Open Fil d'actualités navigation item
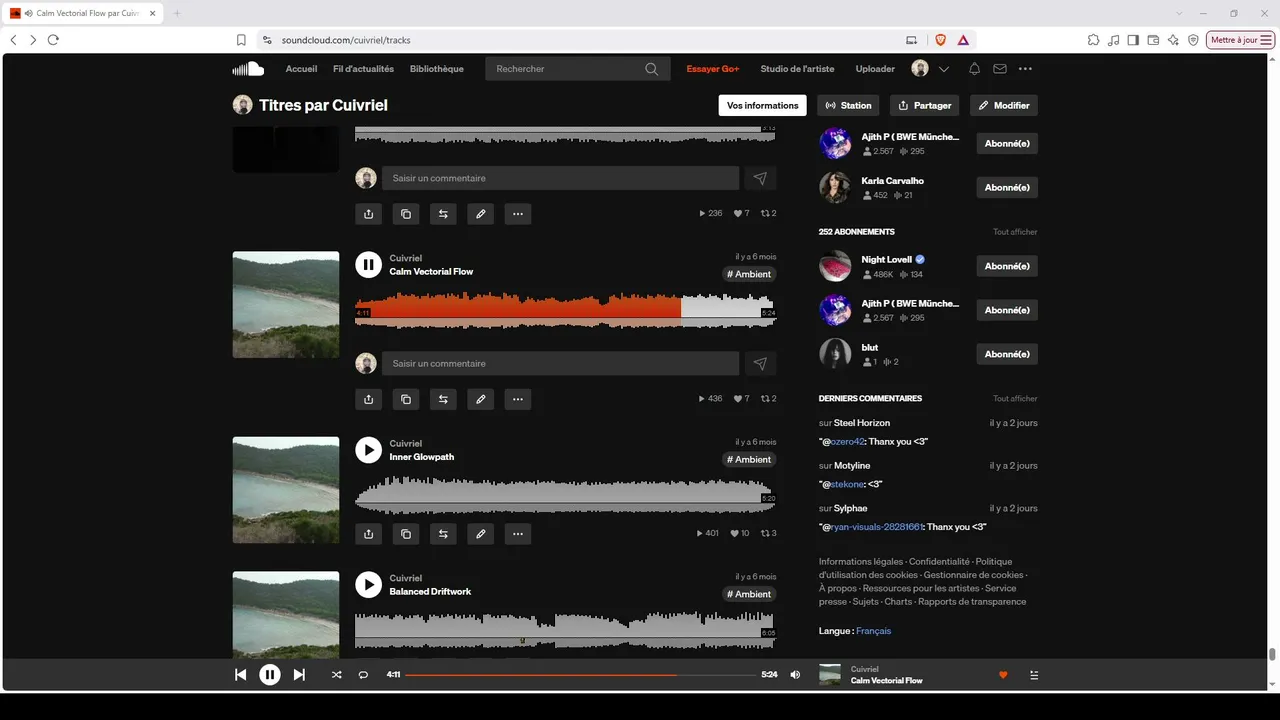 pyautogui.click(x=363, y=69)
